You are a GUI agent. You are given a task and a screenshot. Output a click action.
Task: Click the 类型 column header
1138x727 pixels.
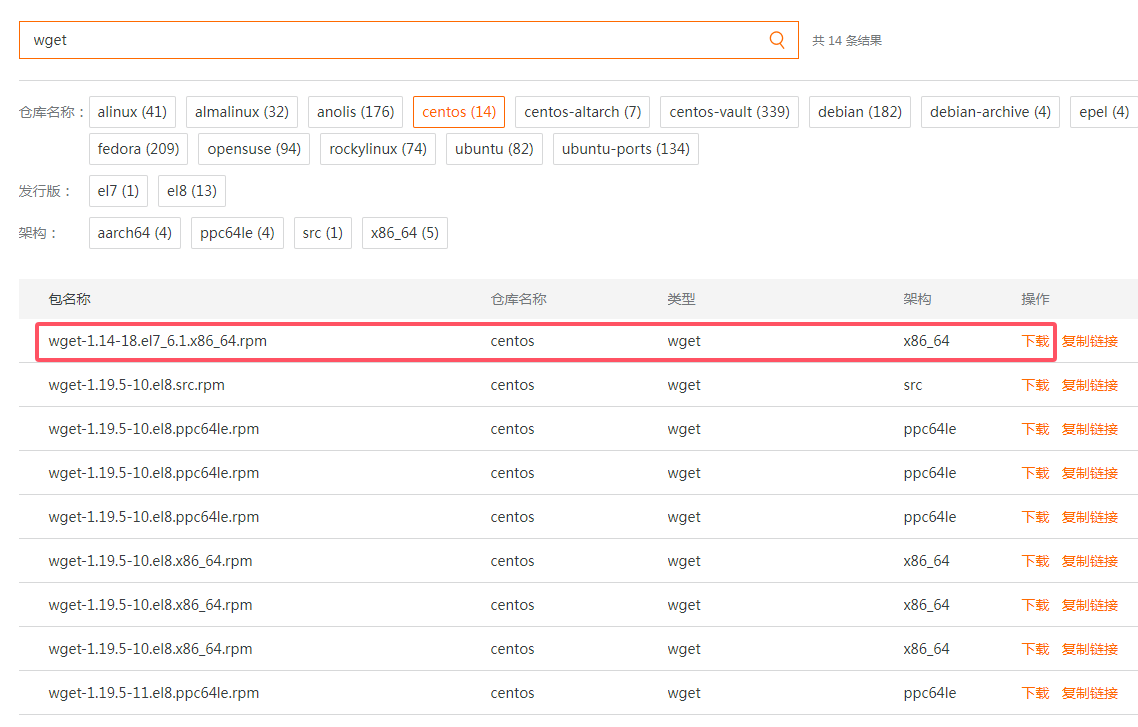click(681, 299)
